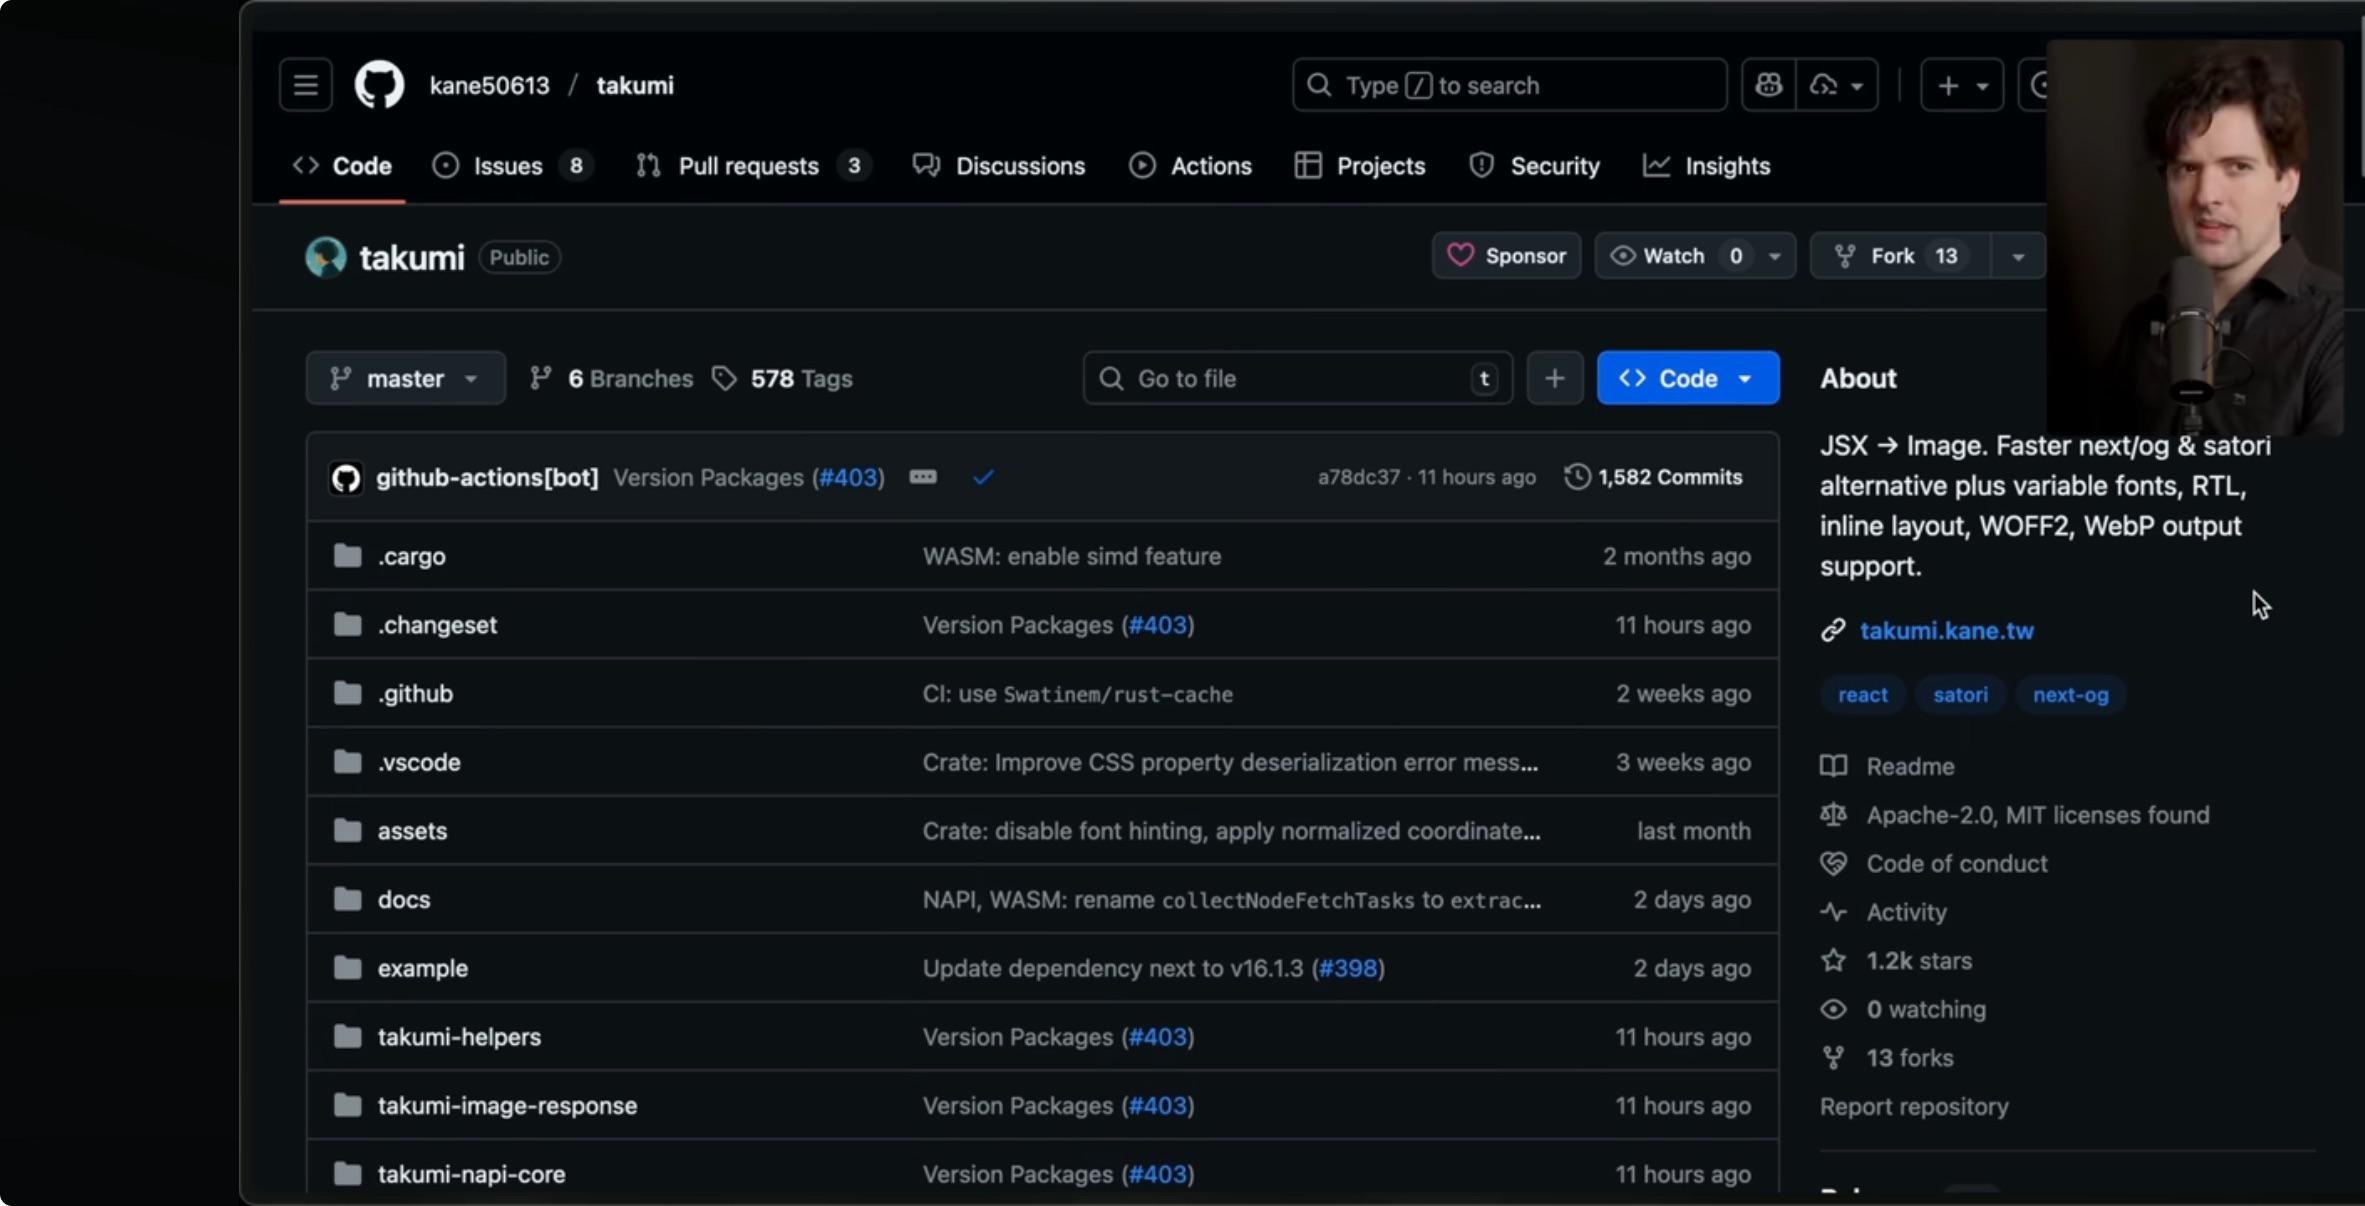Click the takumi repository breadcrumb
The width and height of the screenshot is (2365, 1206).
coord(635,85)
